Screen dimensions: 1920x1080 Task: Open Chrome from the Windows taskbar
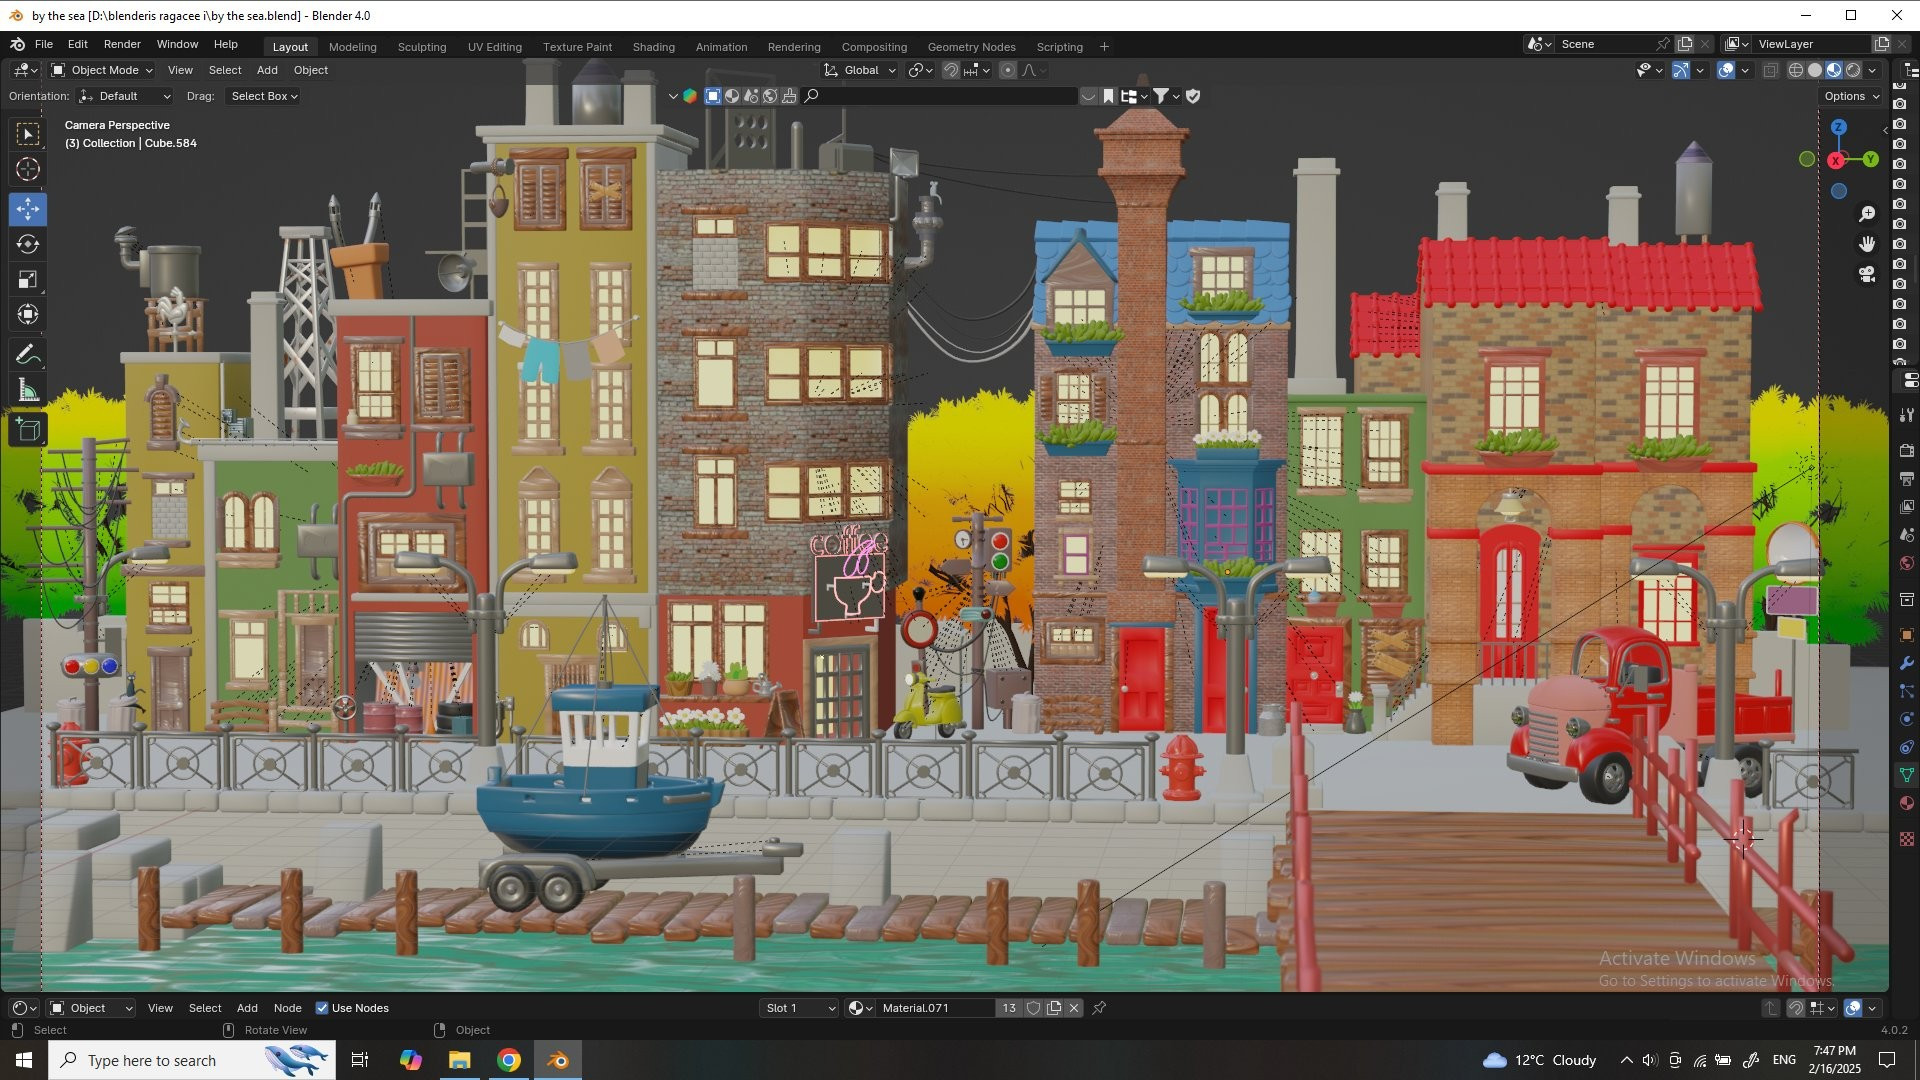pyautogui.click(x=509, y=1060)
